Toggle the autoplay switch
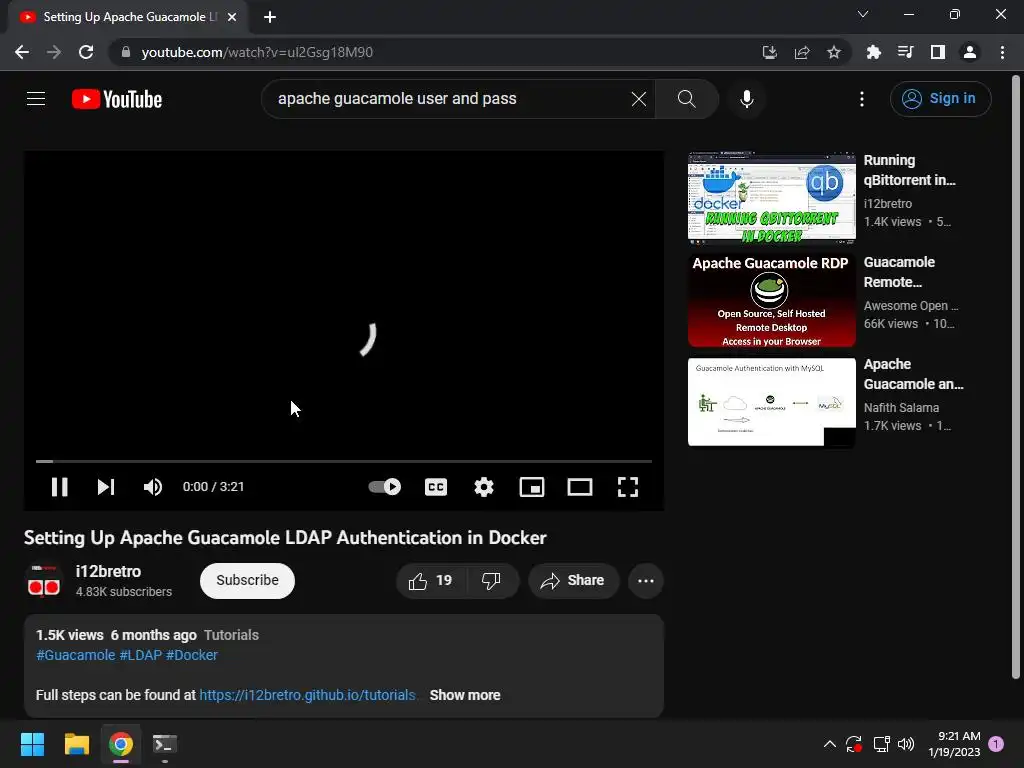 pyautogui.click(x=385, y=487)
